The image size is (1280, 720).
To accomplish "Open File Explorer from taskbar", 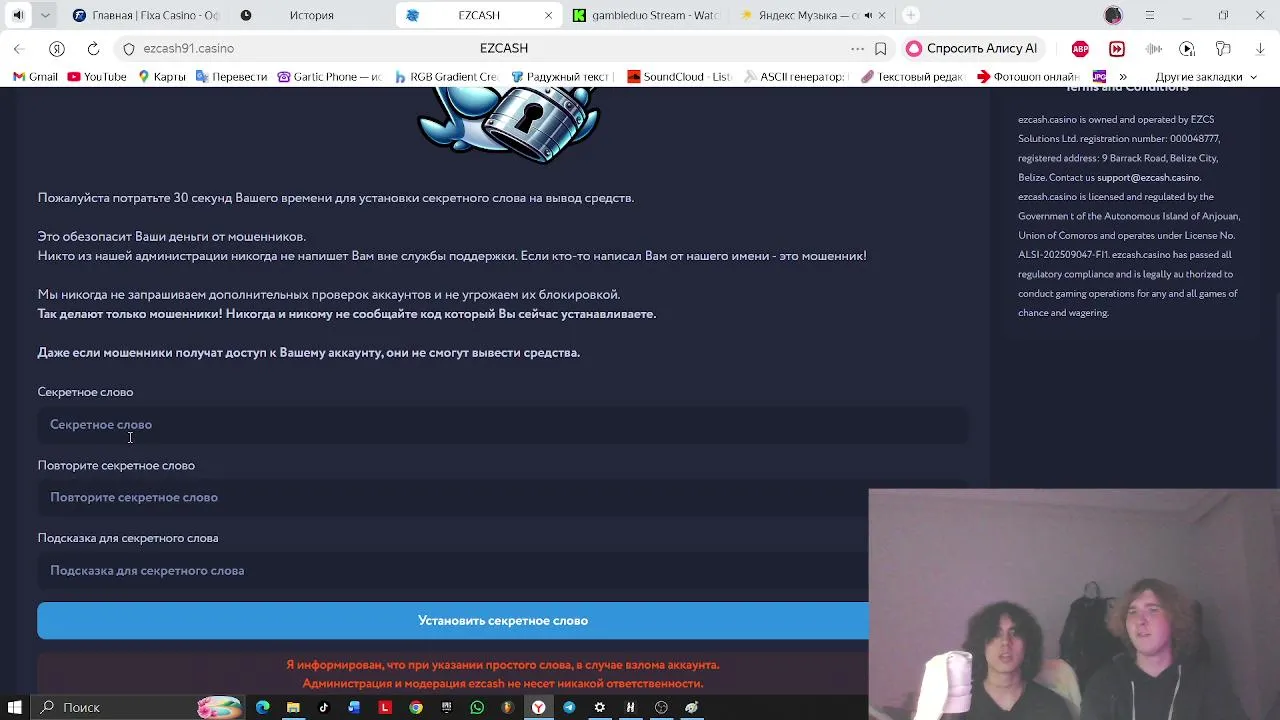I will click(293, 707).
